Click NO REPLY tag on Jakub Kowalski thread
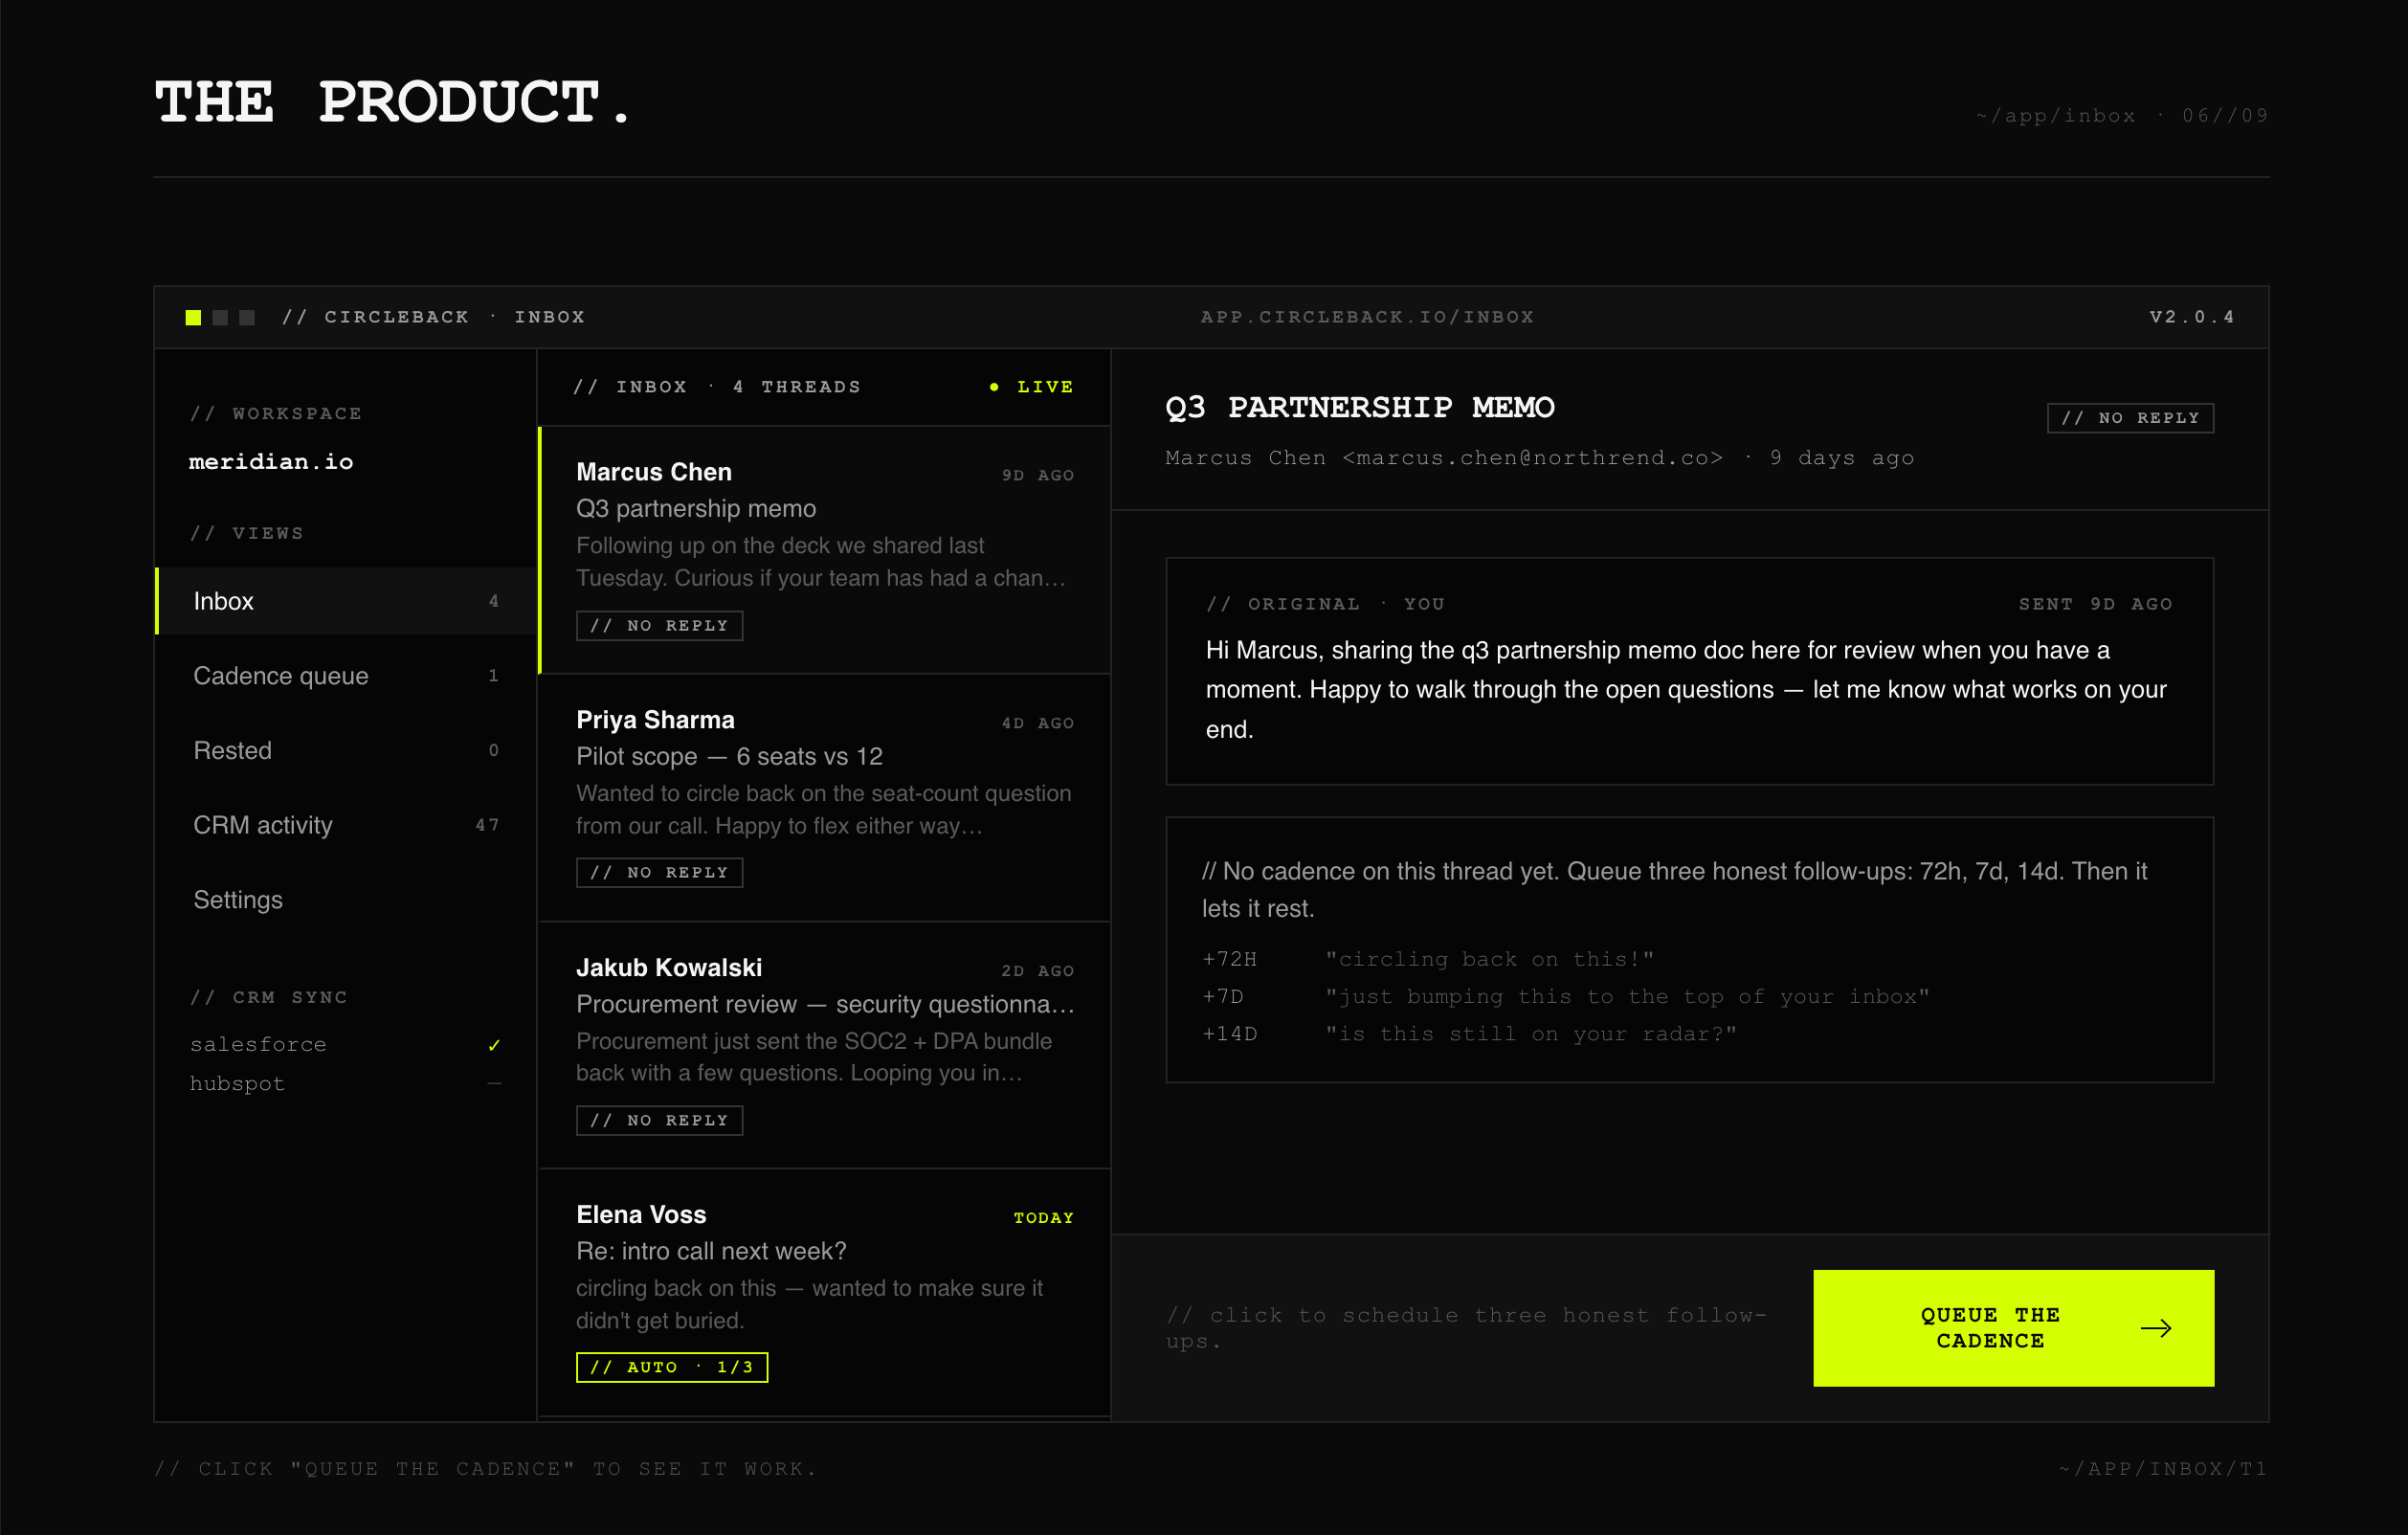 659,1121
